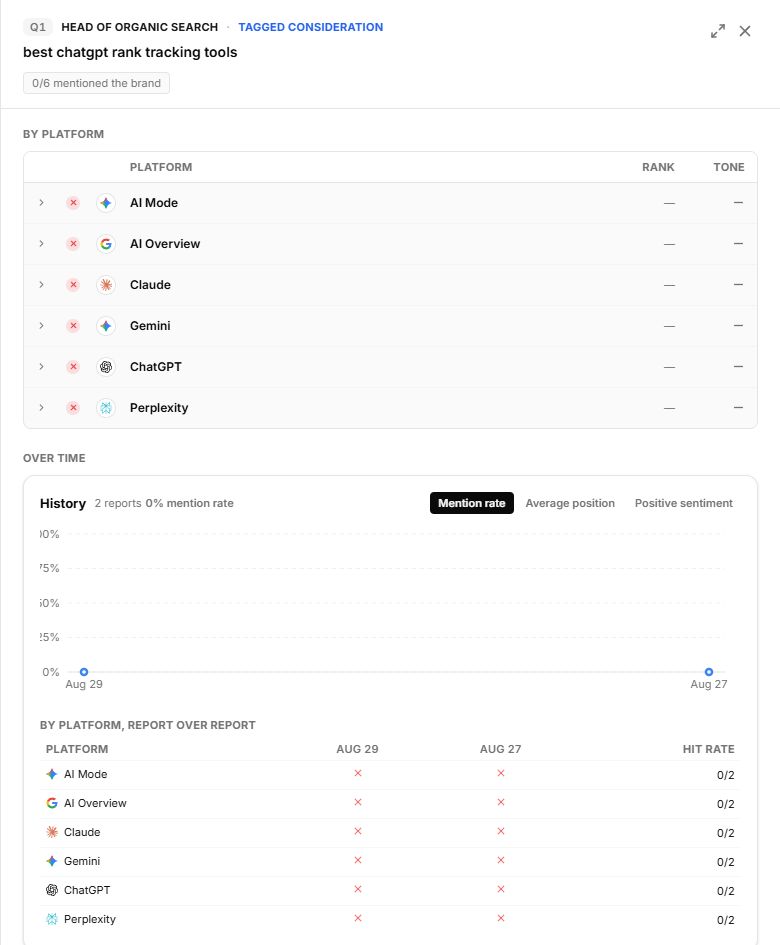Switch to Average position tab
This screenshot has height=945, width=780.
click(570, 503)
